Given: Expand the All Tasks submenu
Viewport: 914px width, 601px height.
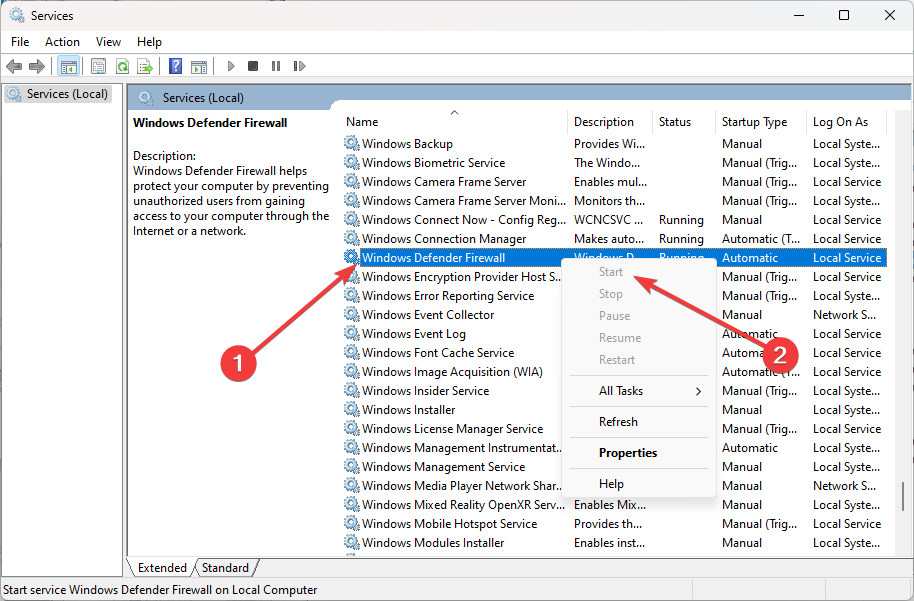Looking at the screenshot, I should pos(639,391).
